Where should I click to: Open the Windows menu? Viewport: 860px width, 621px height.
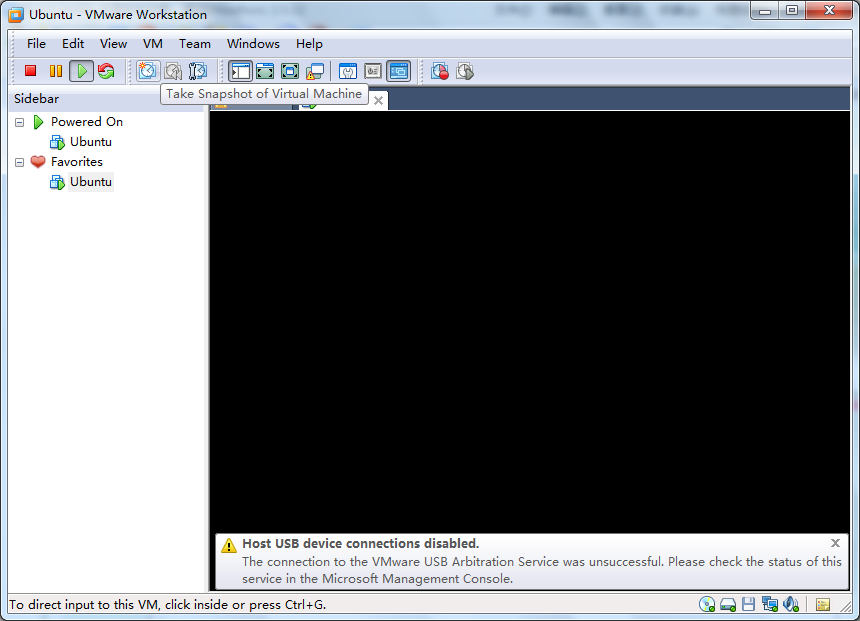[x=253, y=44]
